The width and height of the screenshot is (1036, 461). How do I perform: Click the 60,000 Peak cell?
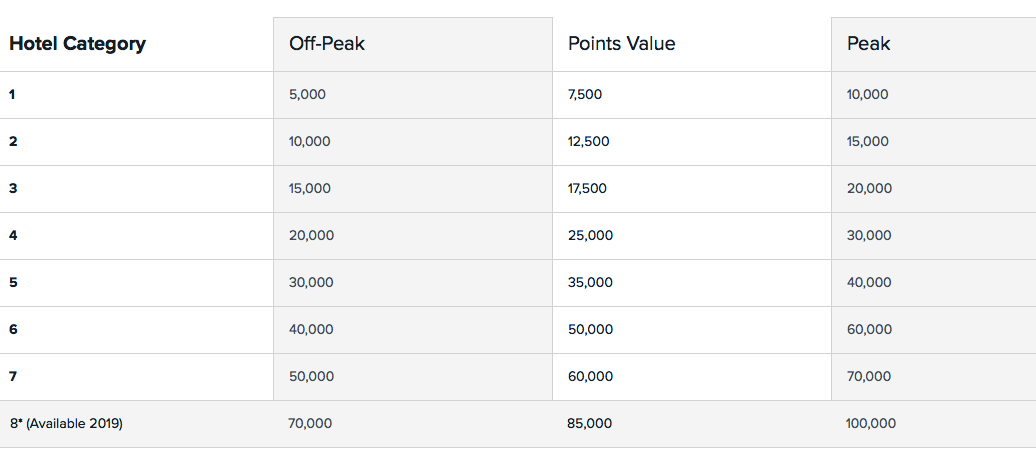(x=869, y=330)
